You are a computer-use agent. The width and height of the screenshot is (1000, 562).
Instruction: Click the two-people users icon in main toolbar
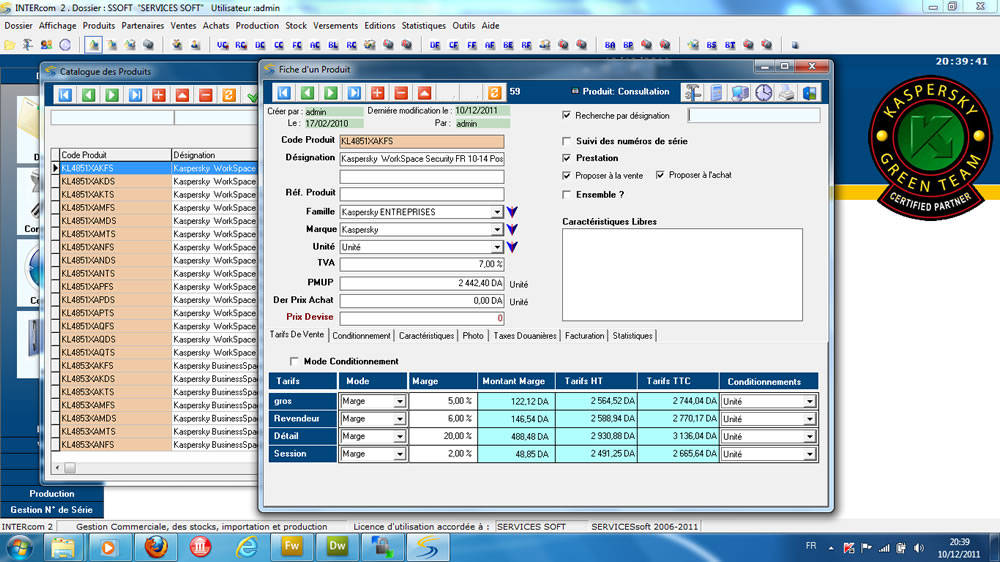46,45
